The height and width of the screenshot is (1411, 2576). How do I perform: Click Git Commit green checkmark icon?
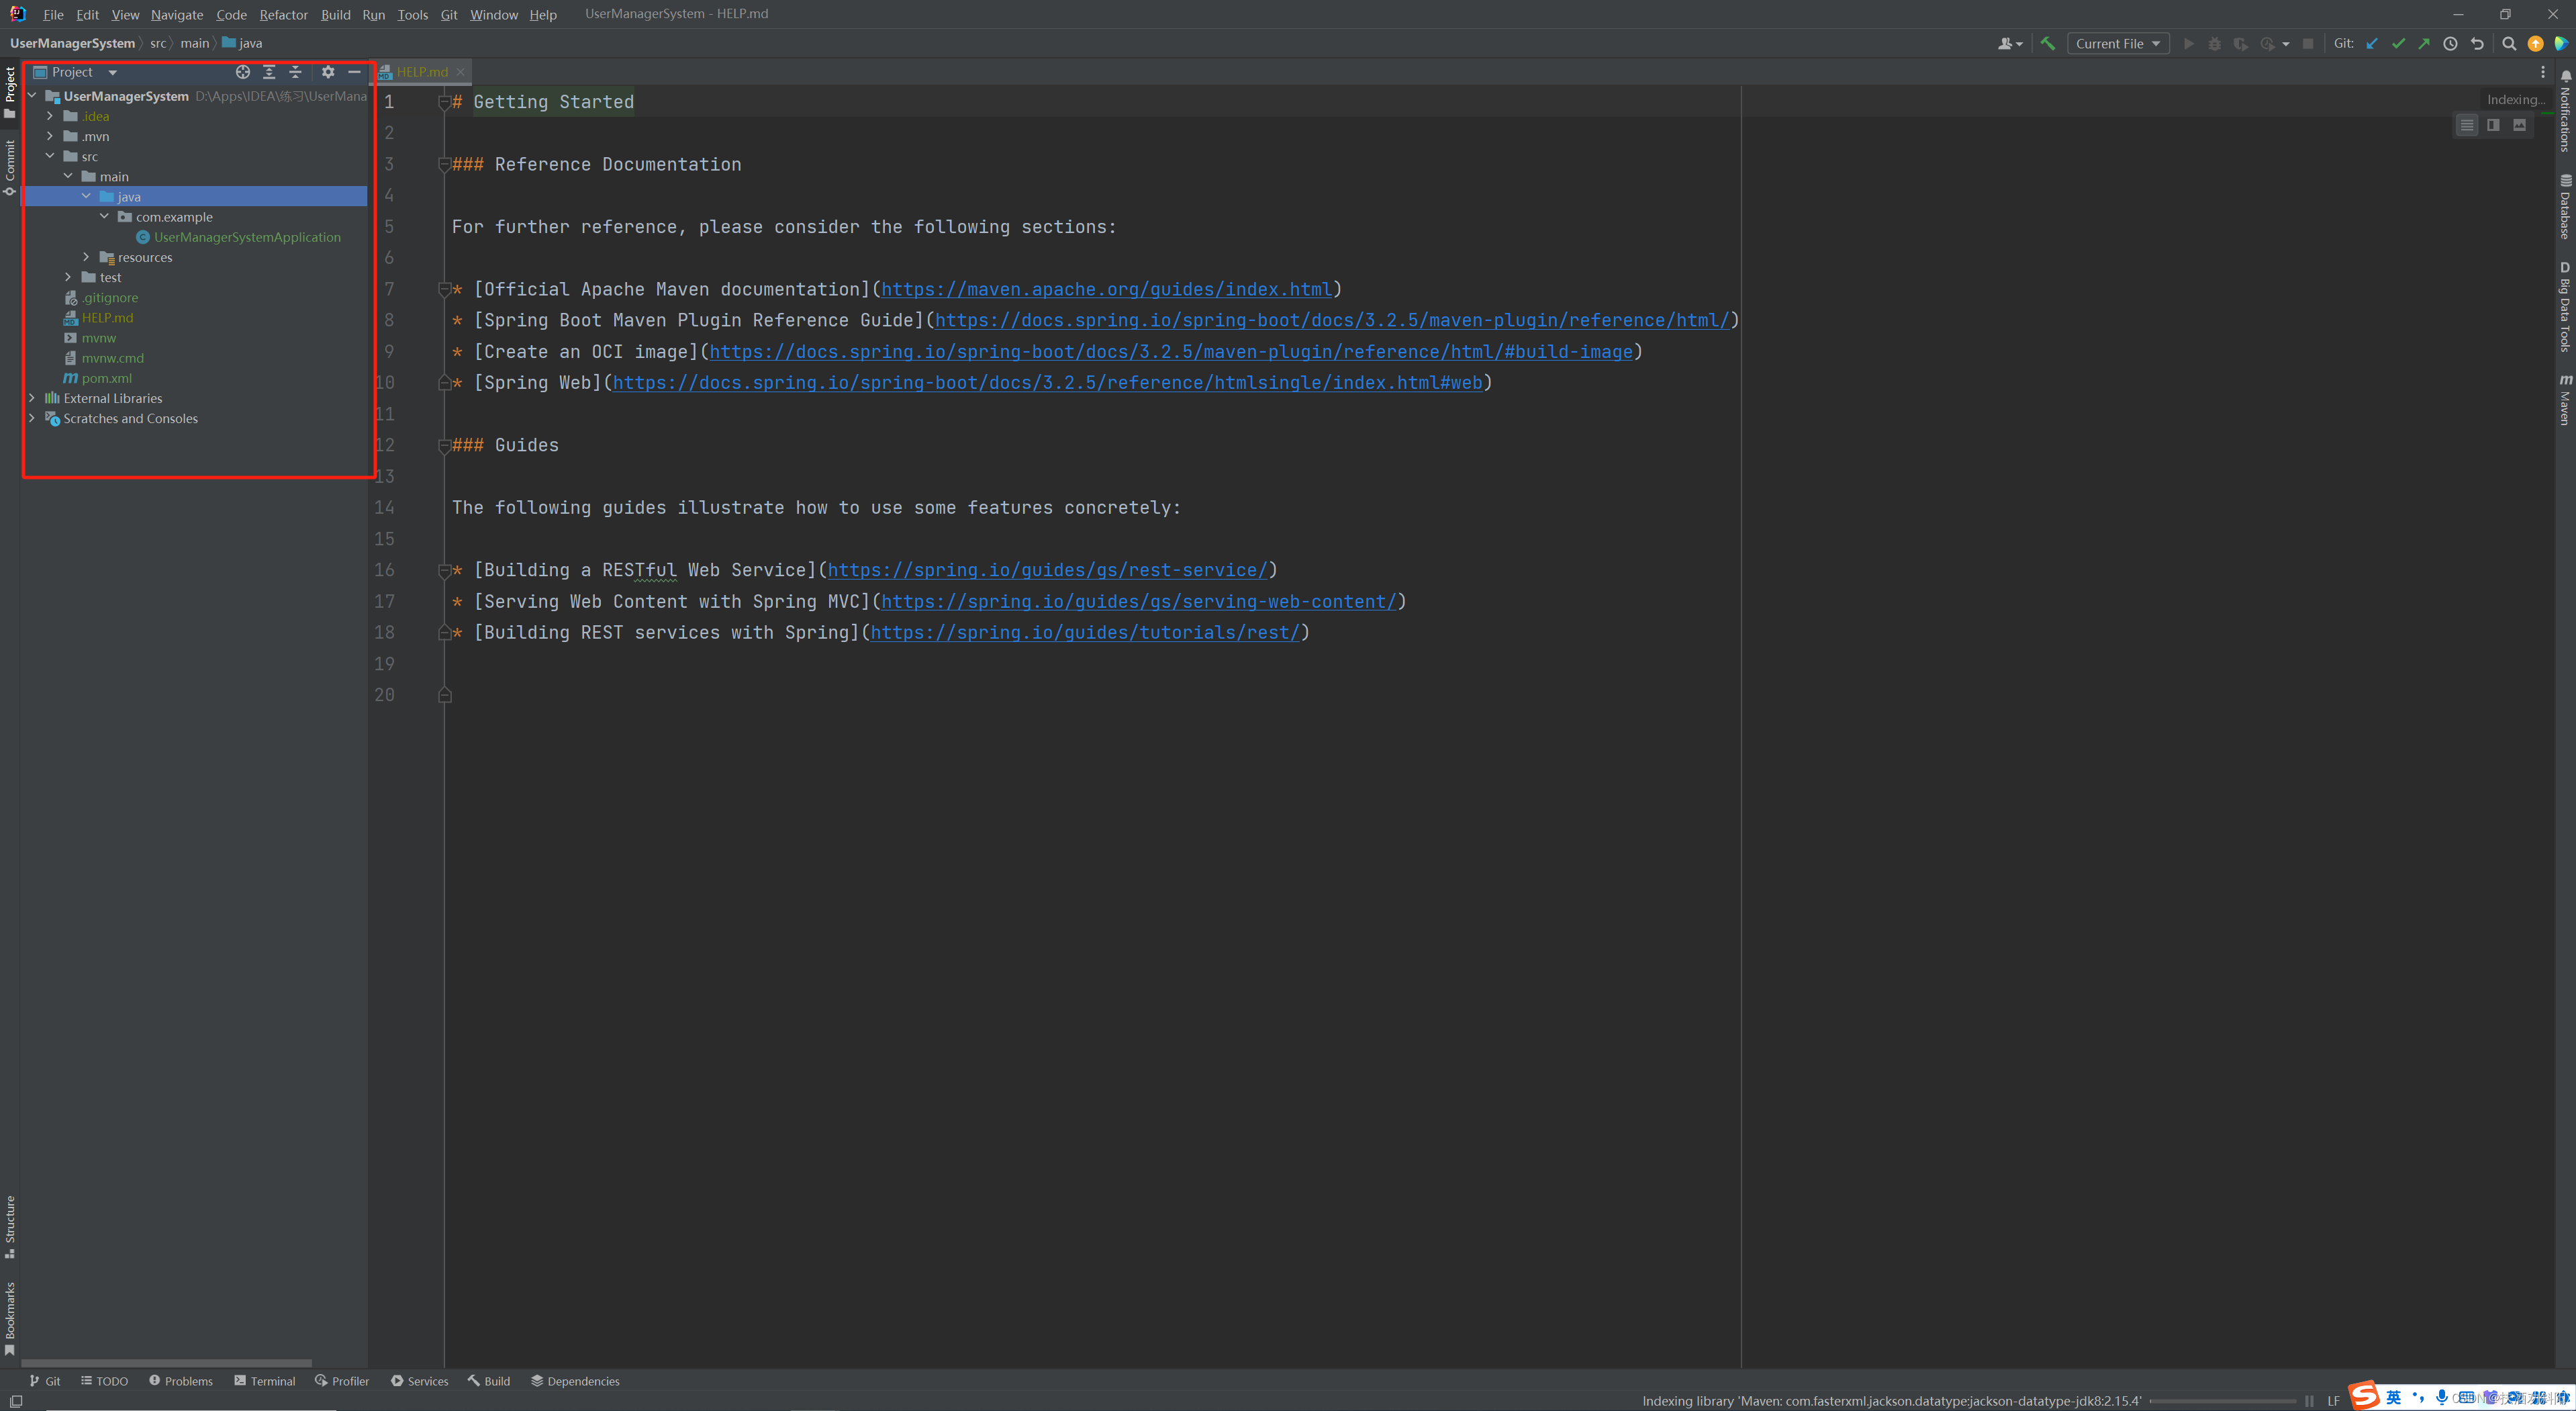click(2398, 43)
